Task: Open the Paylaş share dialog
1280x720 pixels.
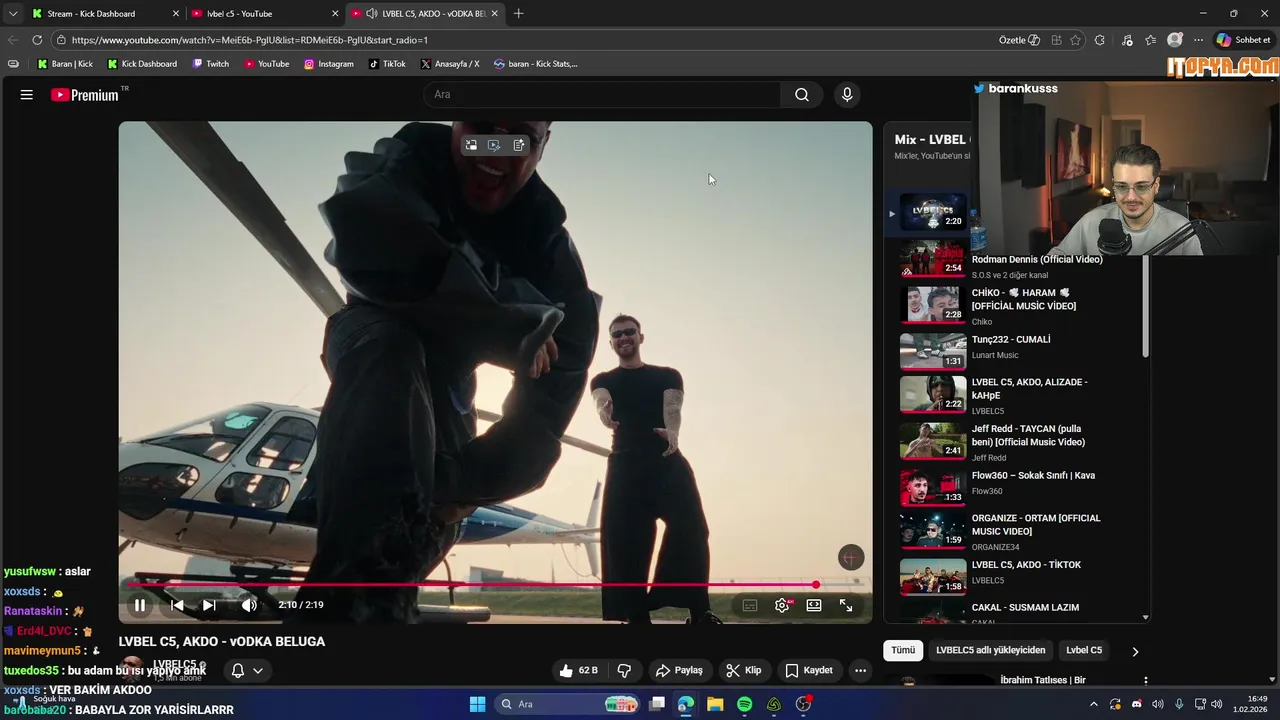Action: coord(679,670)
